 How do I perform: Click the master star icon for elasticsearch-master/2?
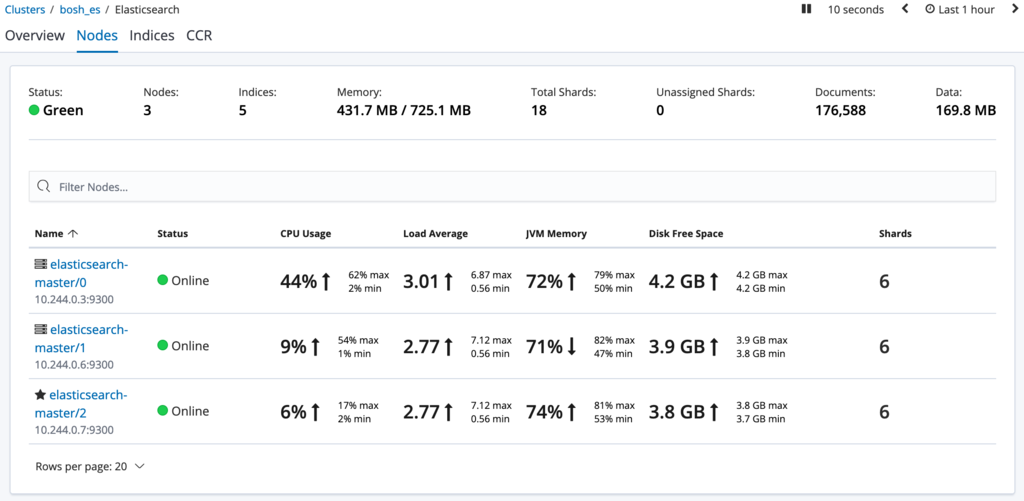[x=40, y=395]
